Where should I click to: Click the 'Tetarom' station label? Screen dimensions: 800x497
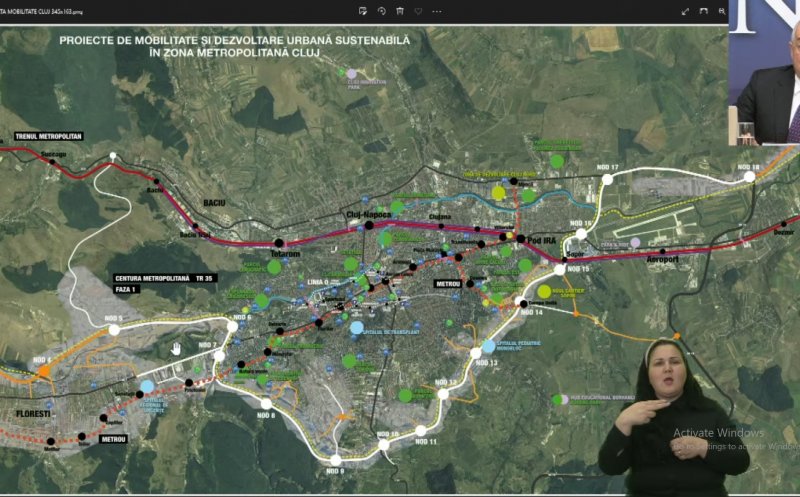tap(285, 254)
